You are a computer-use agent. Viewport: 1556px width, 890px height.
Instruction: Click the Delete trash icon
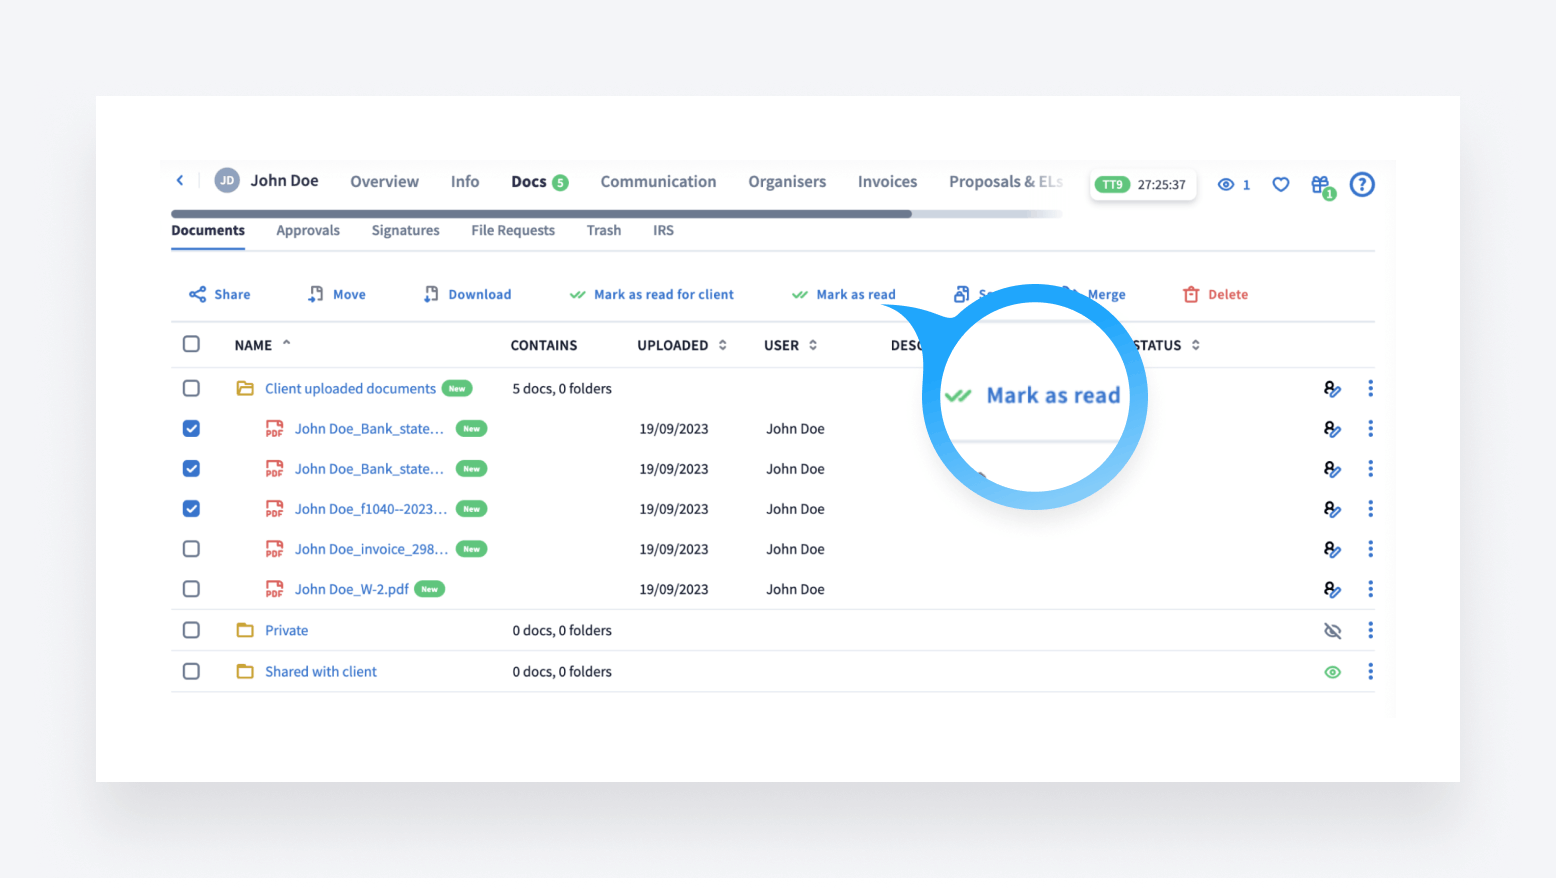pos(1191,294)
